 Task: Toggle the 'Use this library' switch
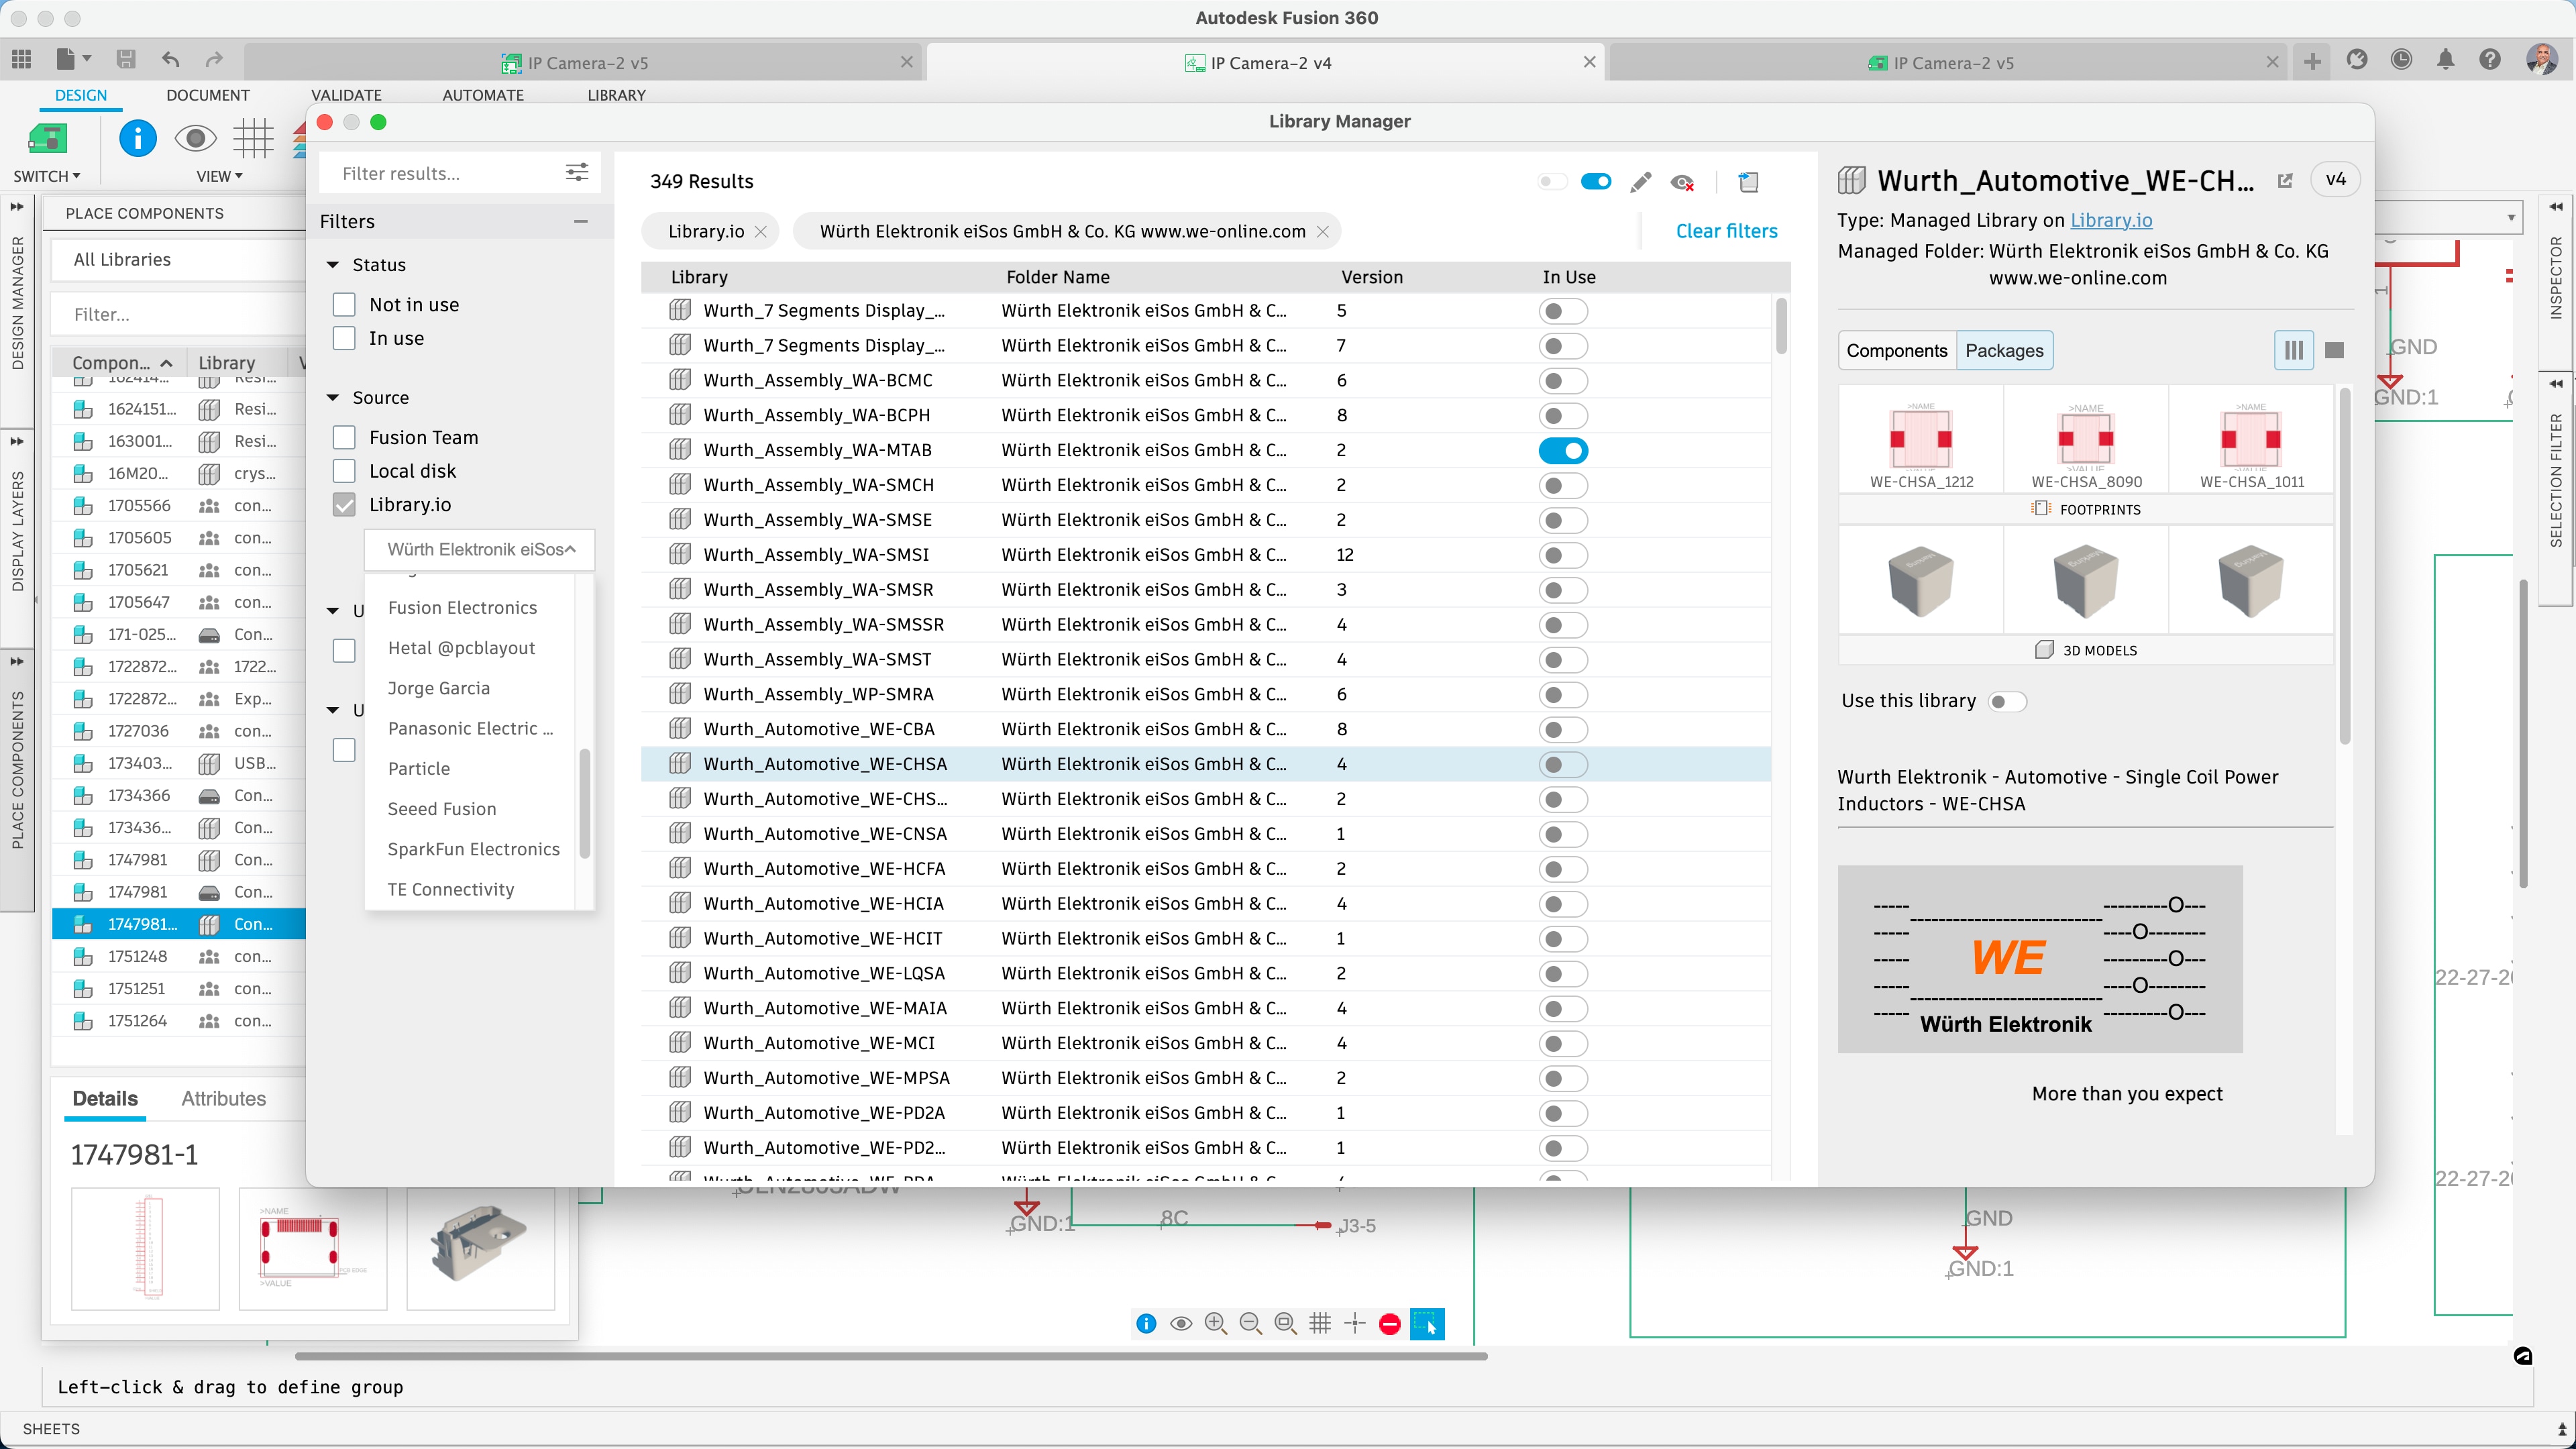point(2008,701)
